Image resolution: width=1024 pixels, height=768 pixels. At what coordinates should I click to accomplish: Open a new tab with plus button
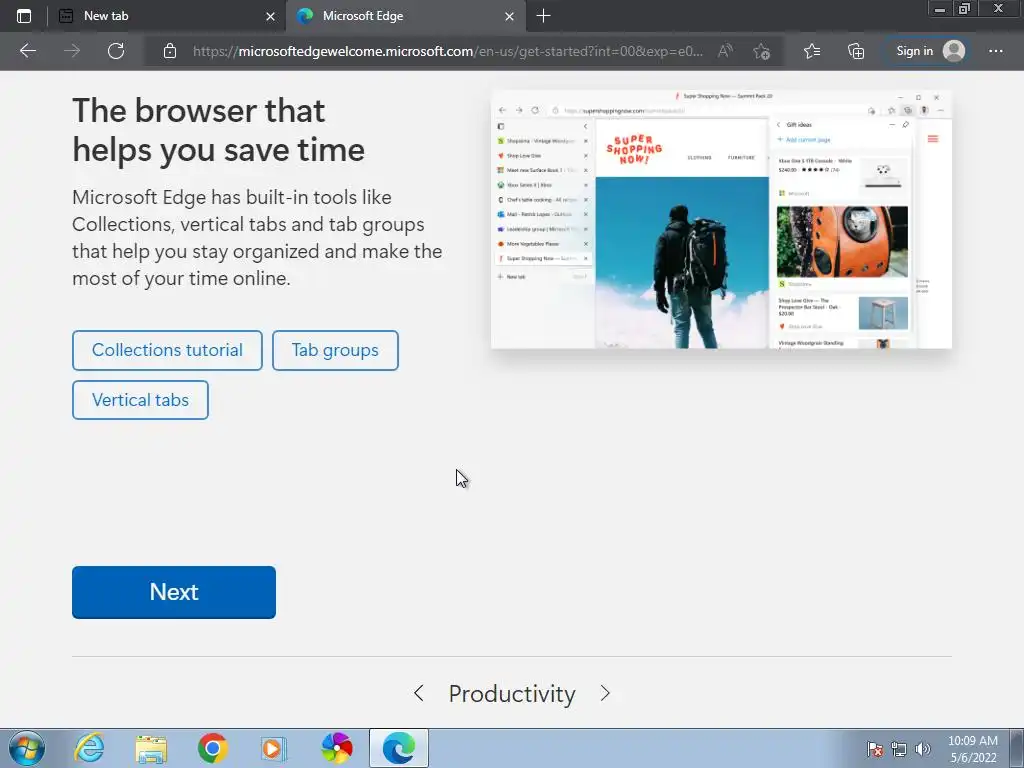click(x=543, y=16)
